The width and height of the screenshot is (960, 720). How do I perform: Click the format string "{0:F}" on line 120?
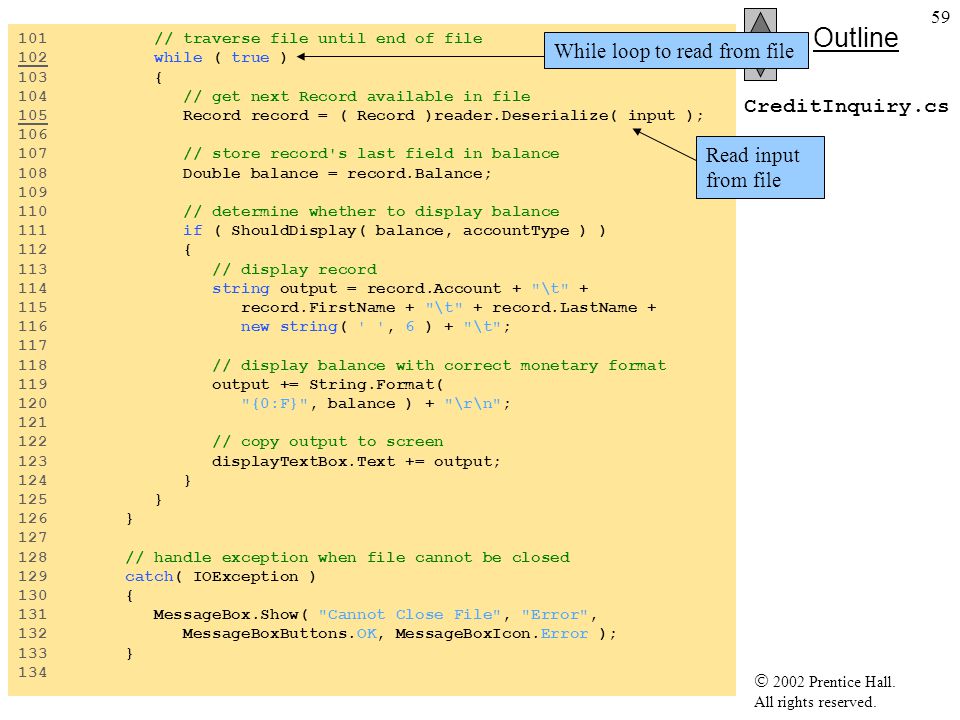(274, 403)
